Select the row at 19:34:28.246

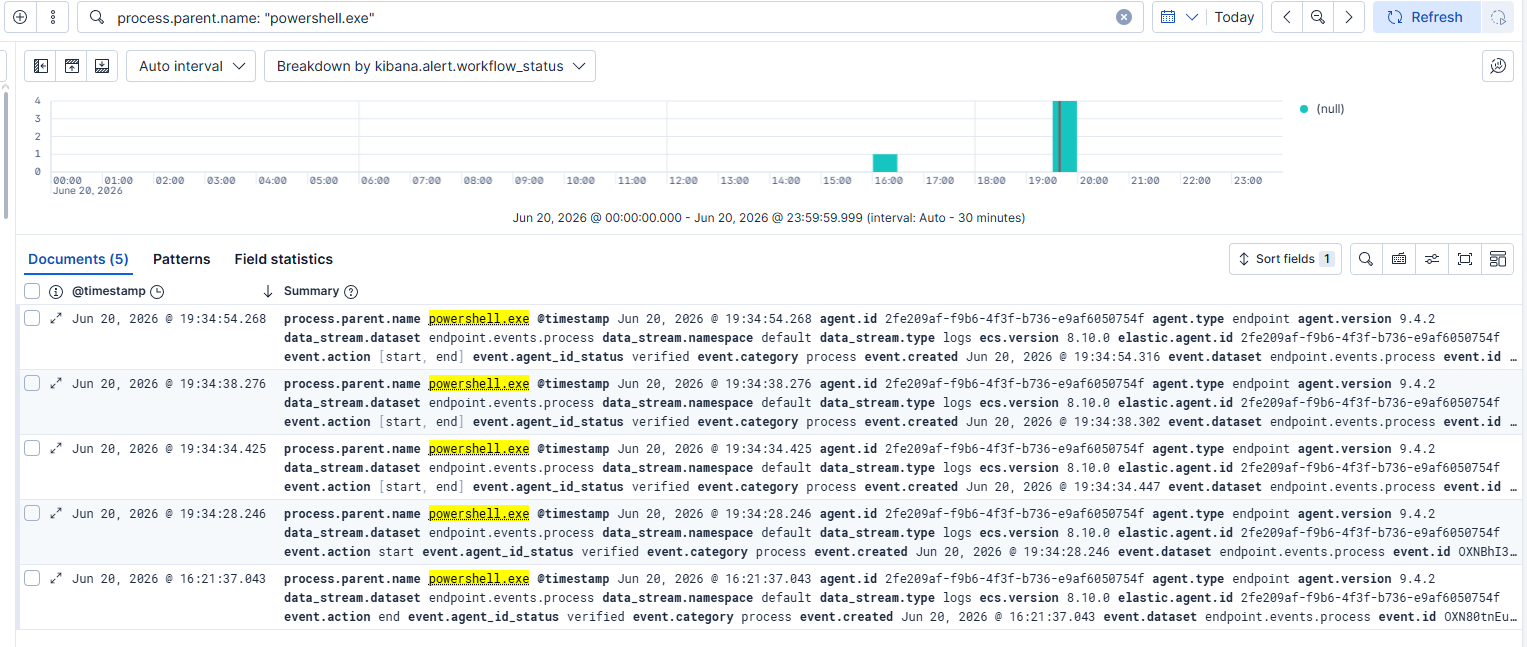32,513
